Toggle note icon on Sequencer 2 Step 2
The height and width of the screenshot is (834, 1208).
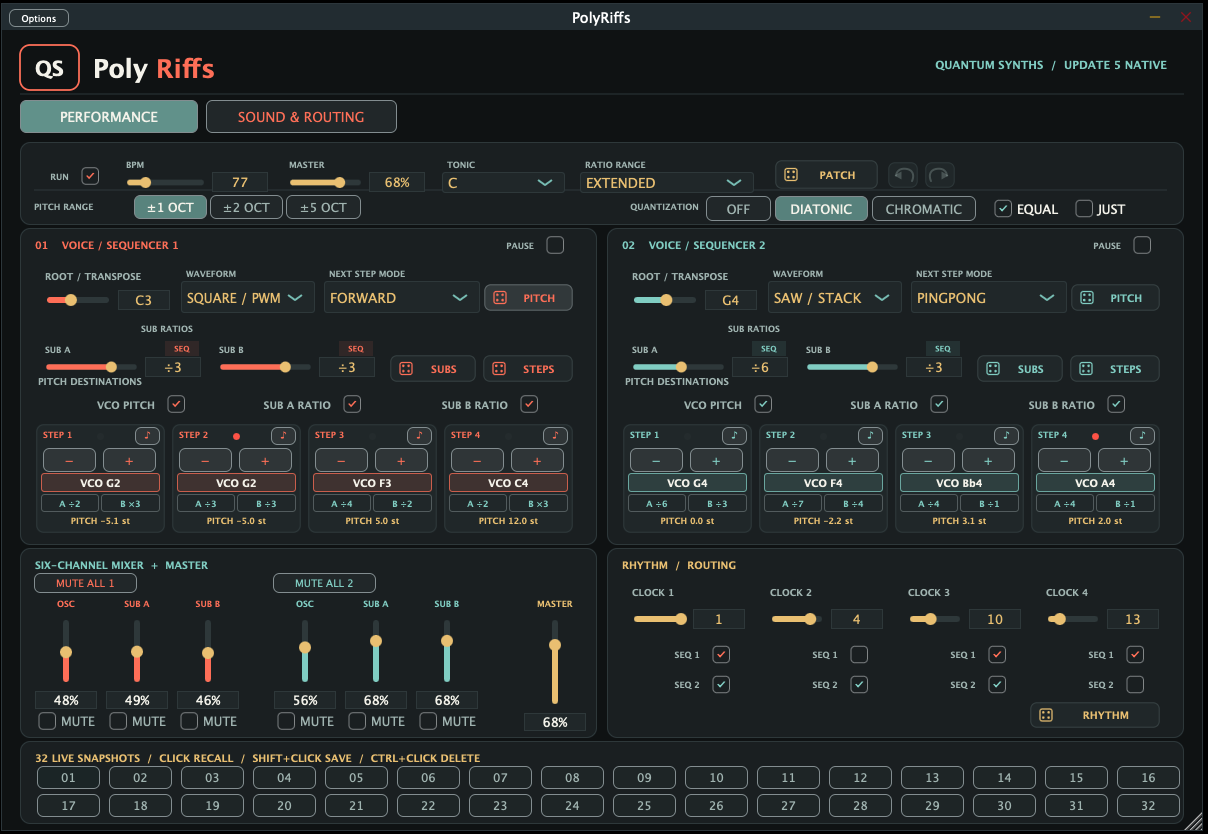(x=870, y=436)
